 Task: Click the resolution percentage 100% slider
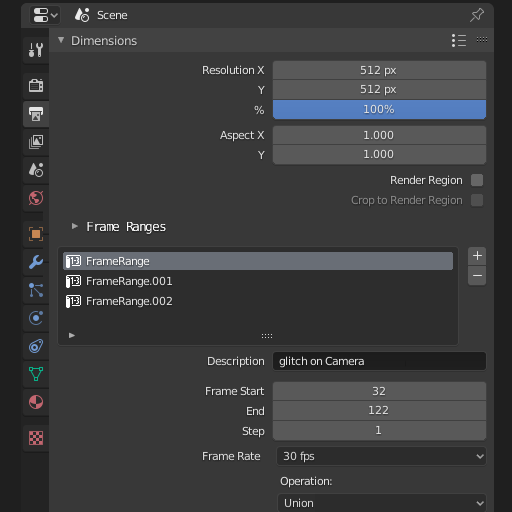[379, 109]
